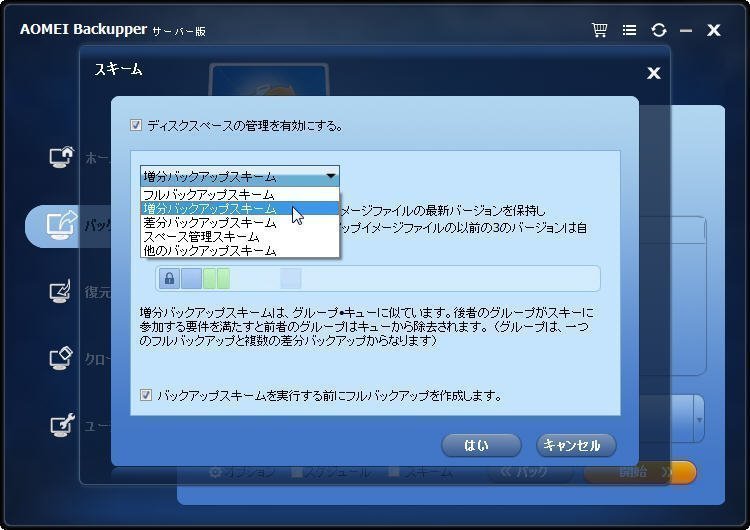Confirm with the はい button

(x=481, y=445)
